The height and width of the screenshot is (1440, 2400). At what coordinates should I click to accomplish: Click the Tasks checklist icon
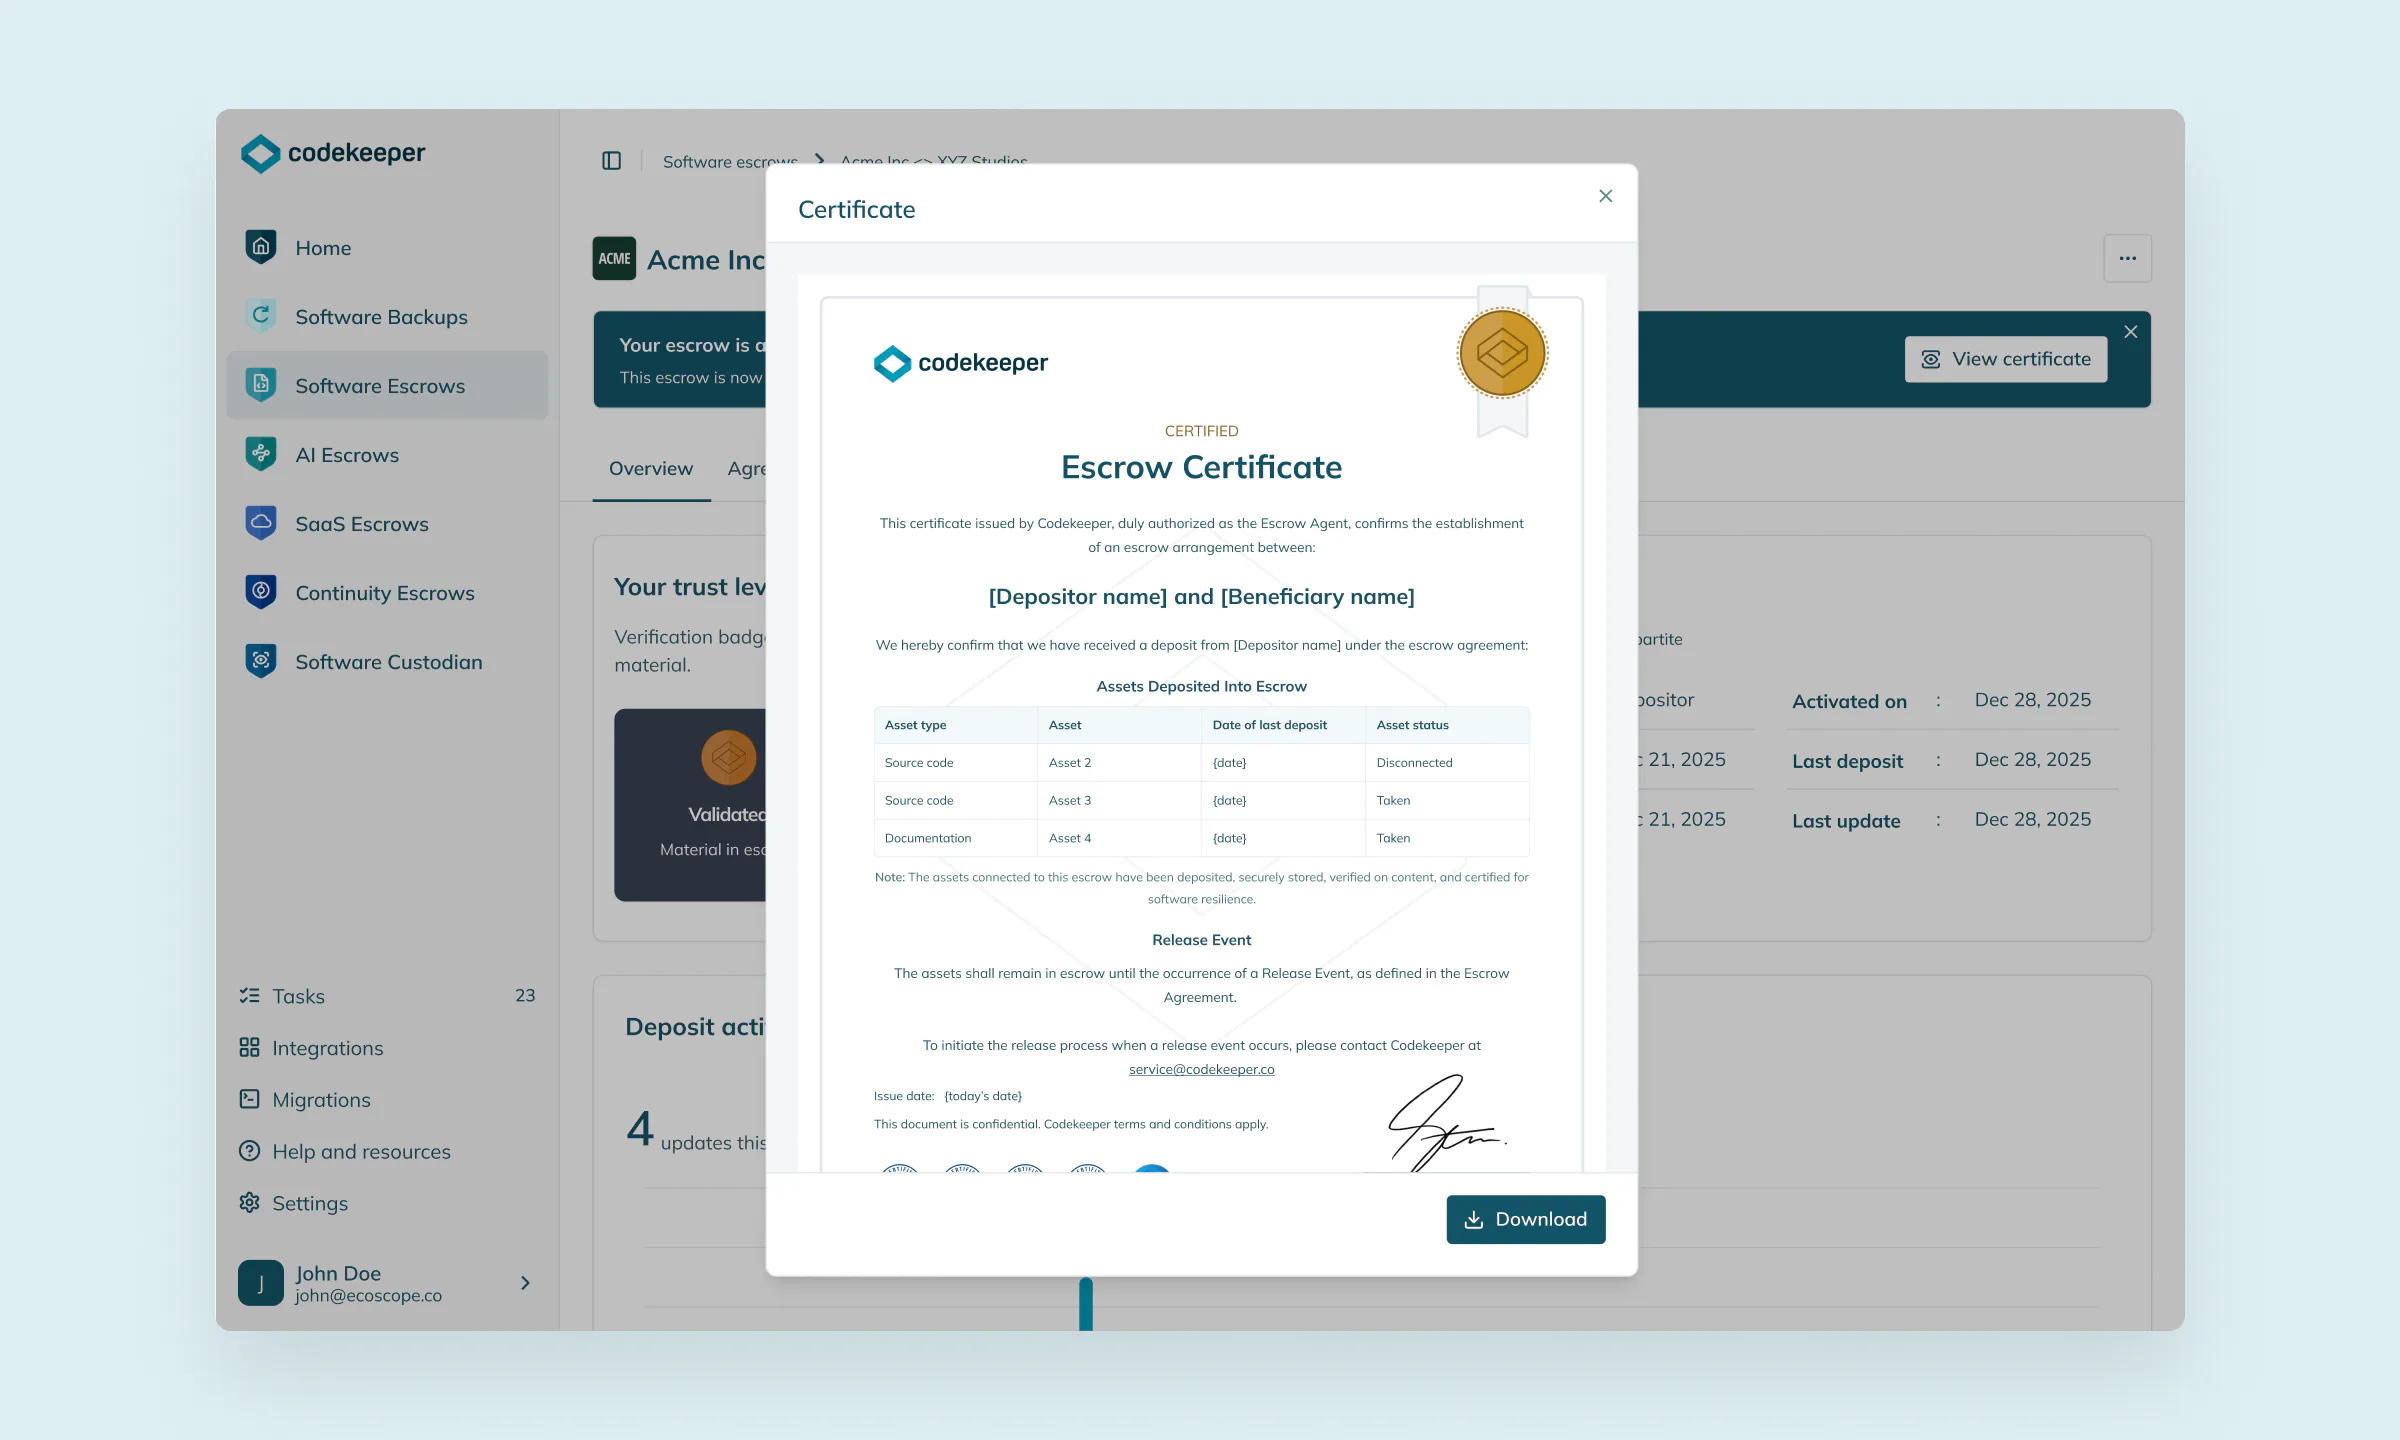[249, 996]
